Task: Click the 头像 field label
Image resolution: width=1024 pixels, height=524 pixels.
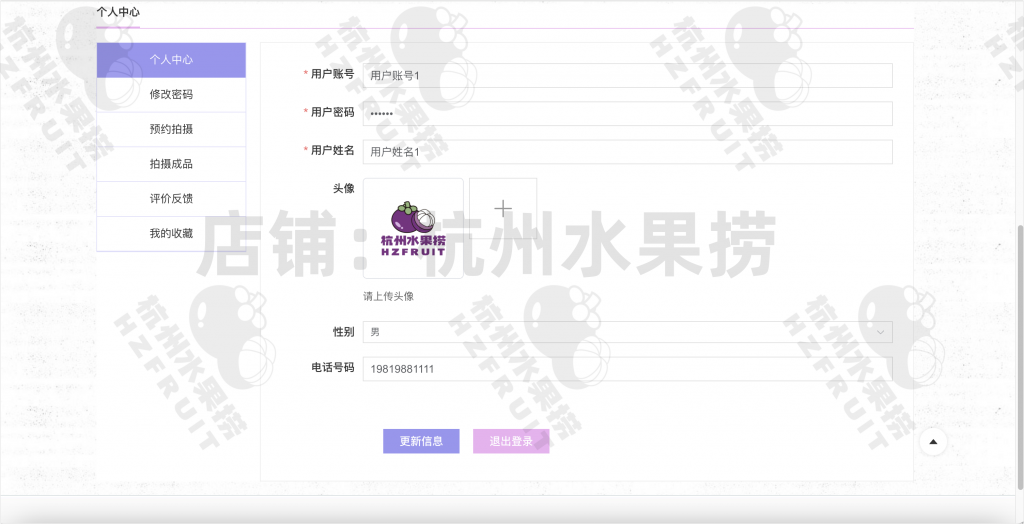Action: (x=344, y=188)
